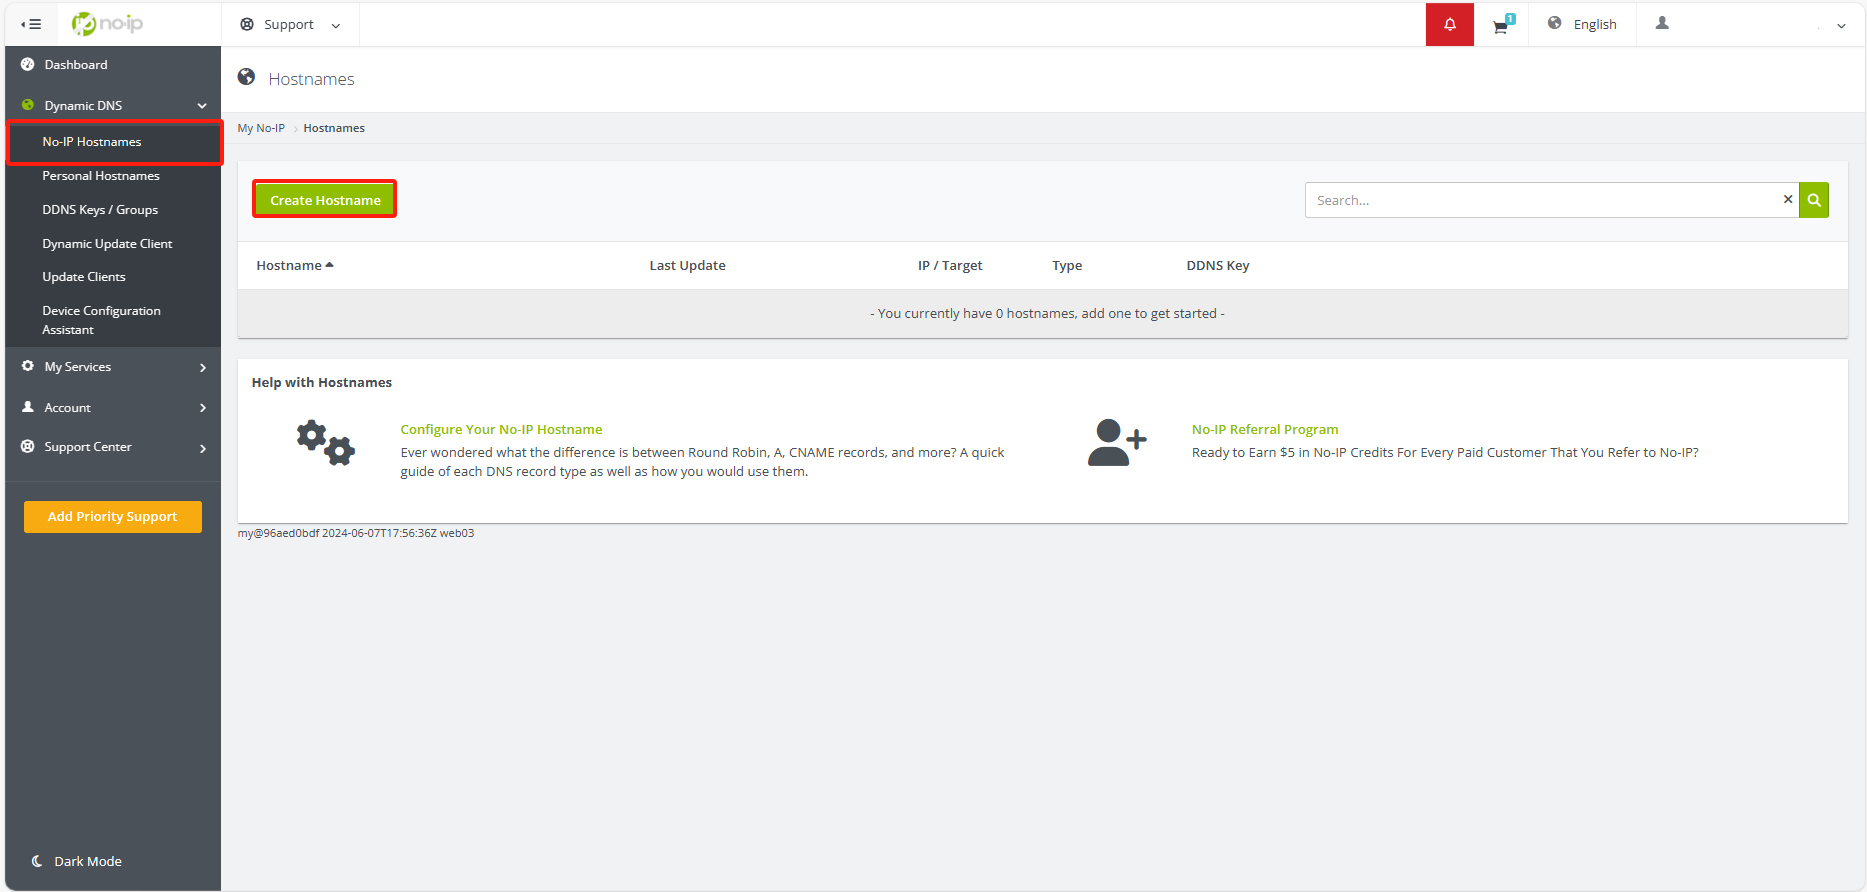Open the Support dropdown menu
Image resolution: width=1867 pixels, height=892 pixels.
tap(290, 24)
